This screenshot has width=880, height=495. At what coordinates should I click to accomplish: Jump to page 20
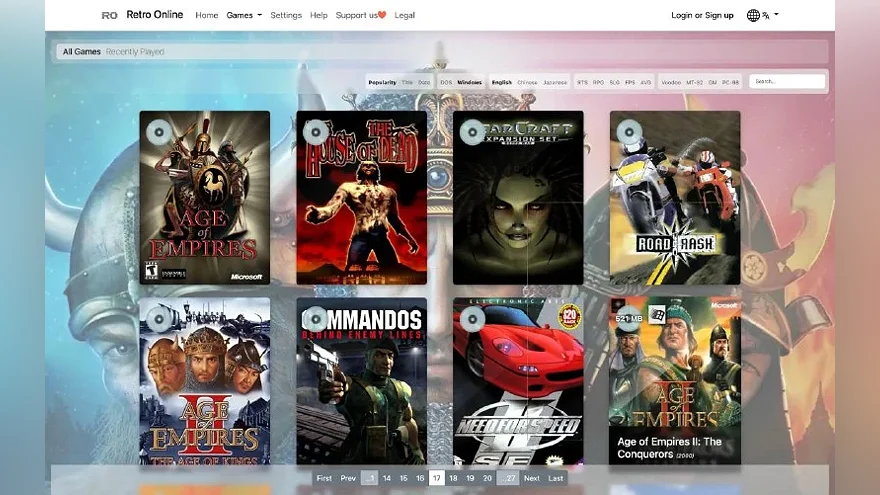(487, 478)
